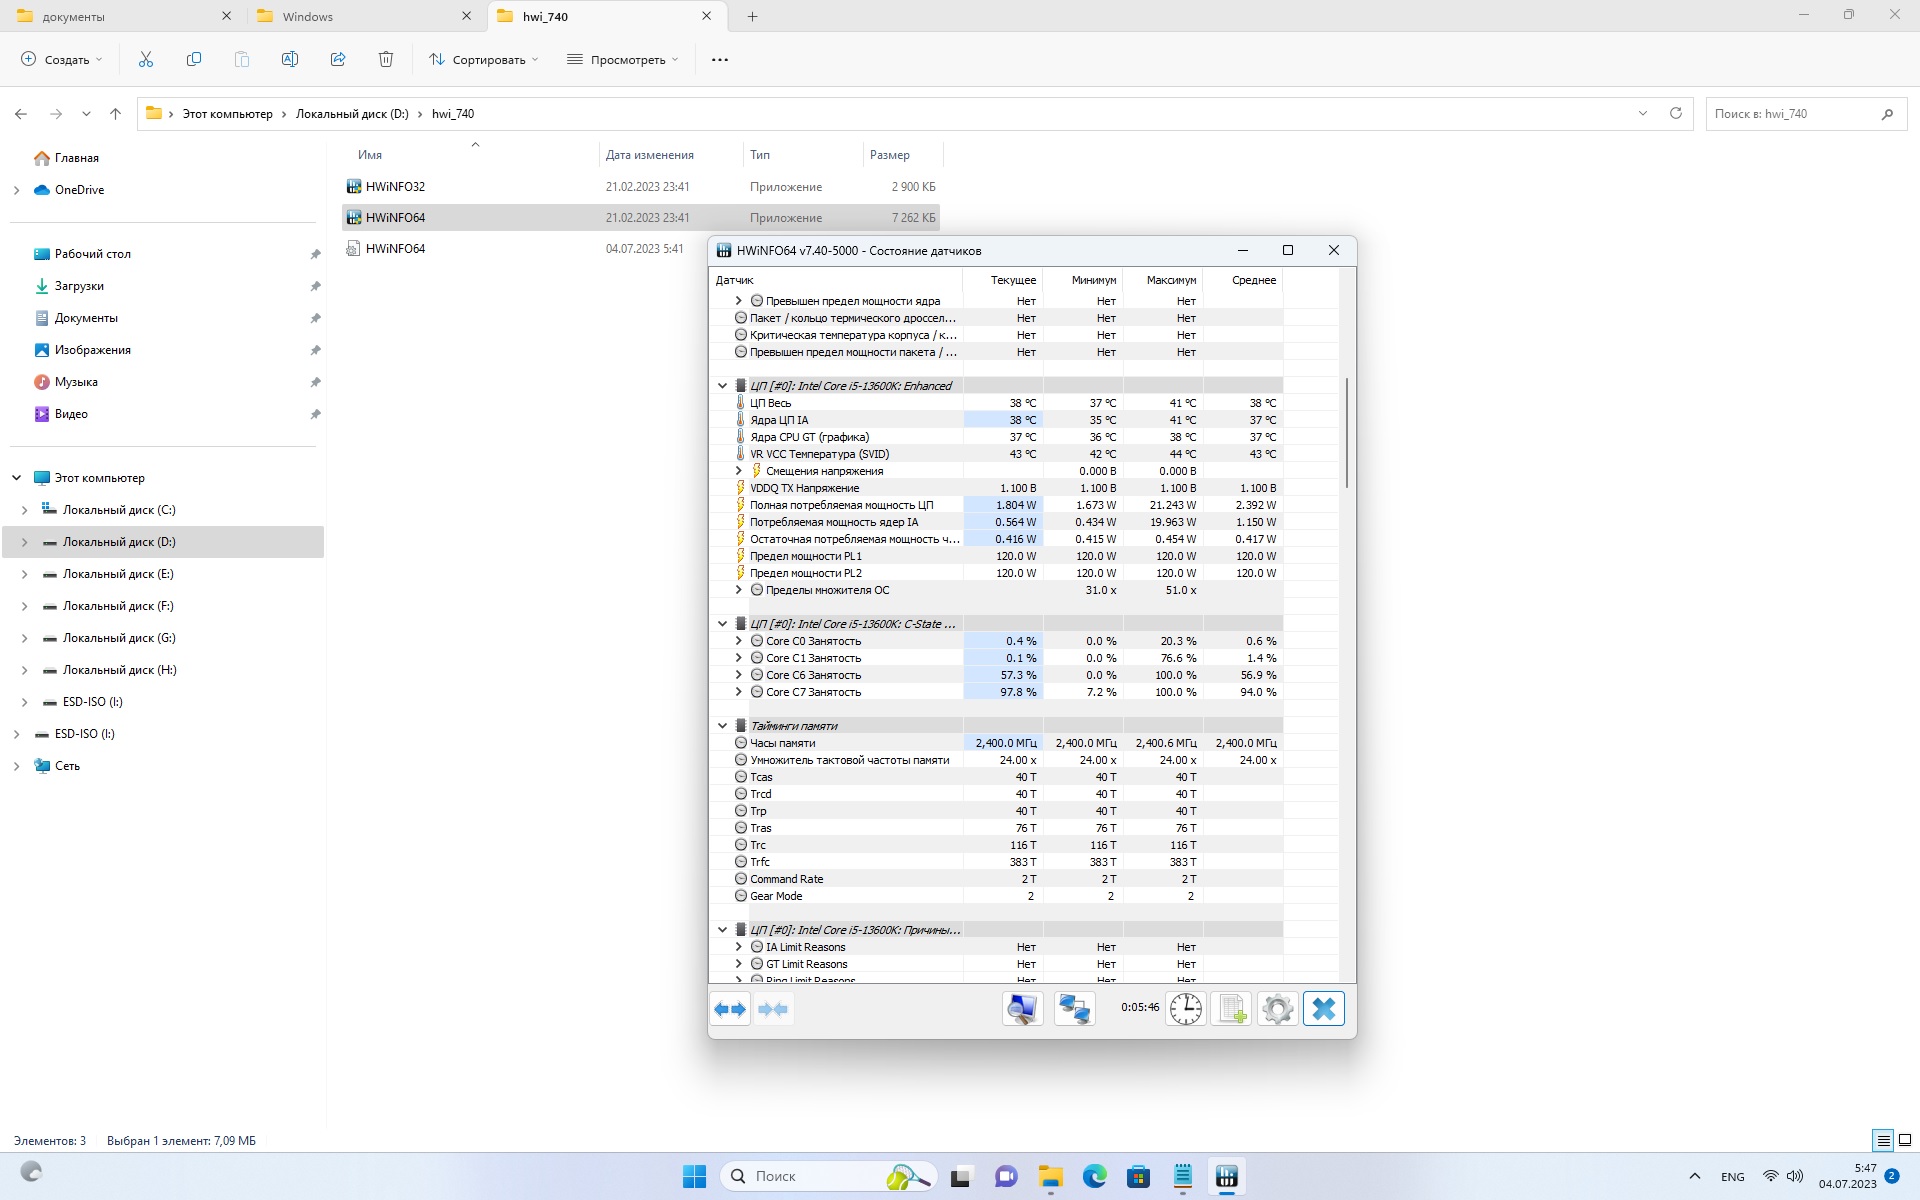1920x1200 pixels.
Task: Collapse the Тайминги памяти sensor group
Action: tap(722, 726)
